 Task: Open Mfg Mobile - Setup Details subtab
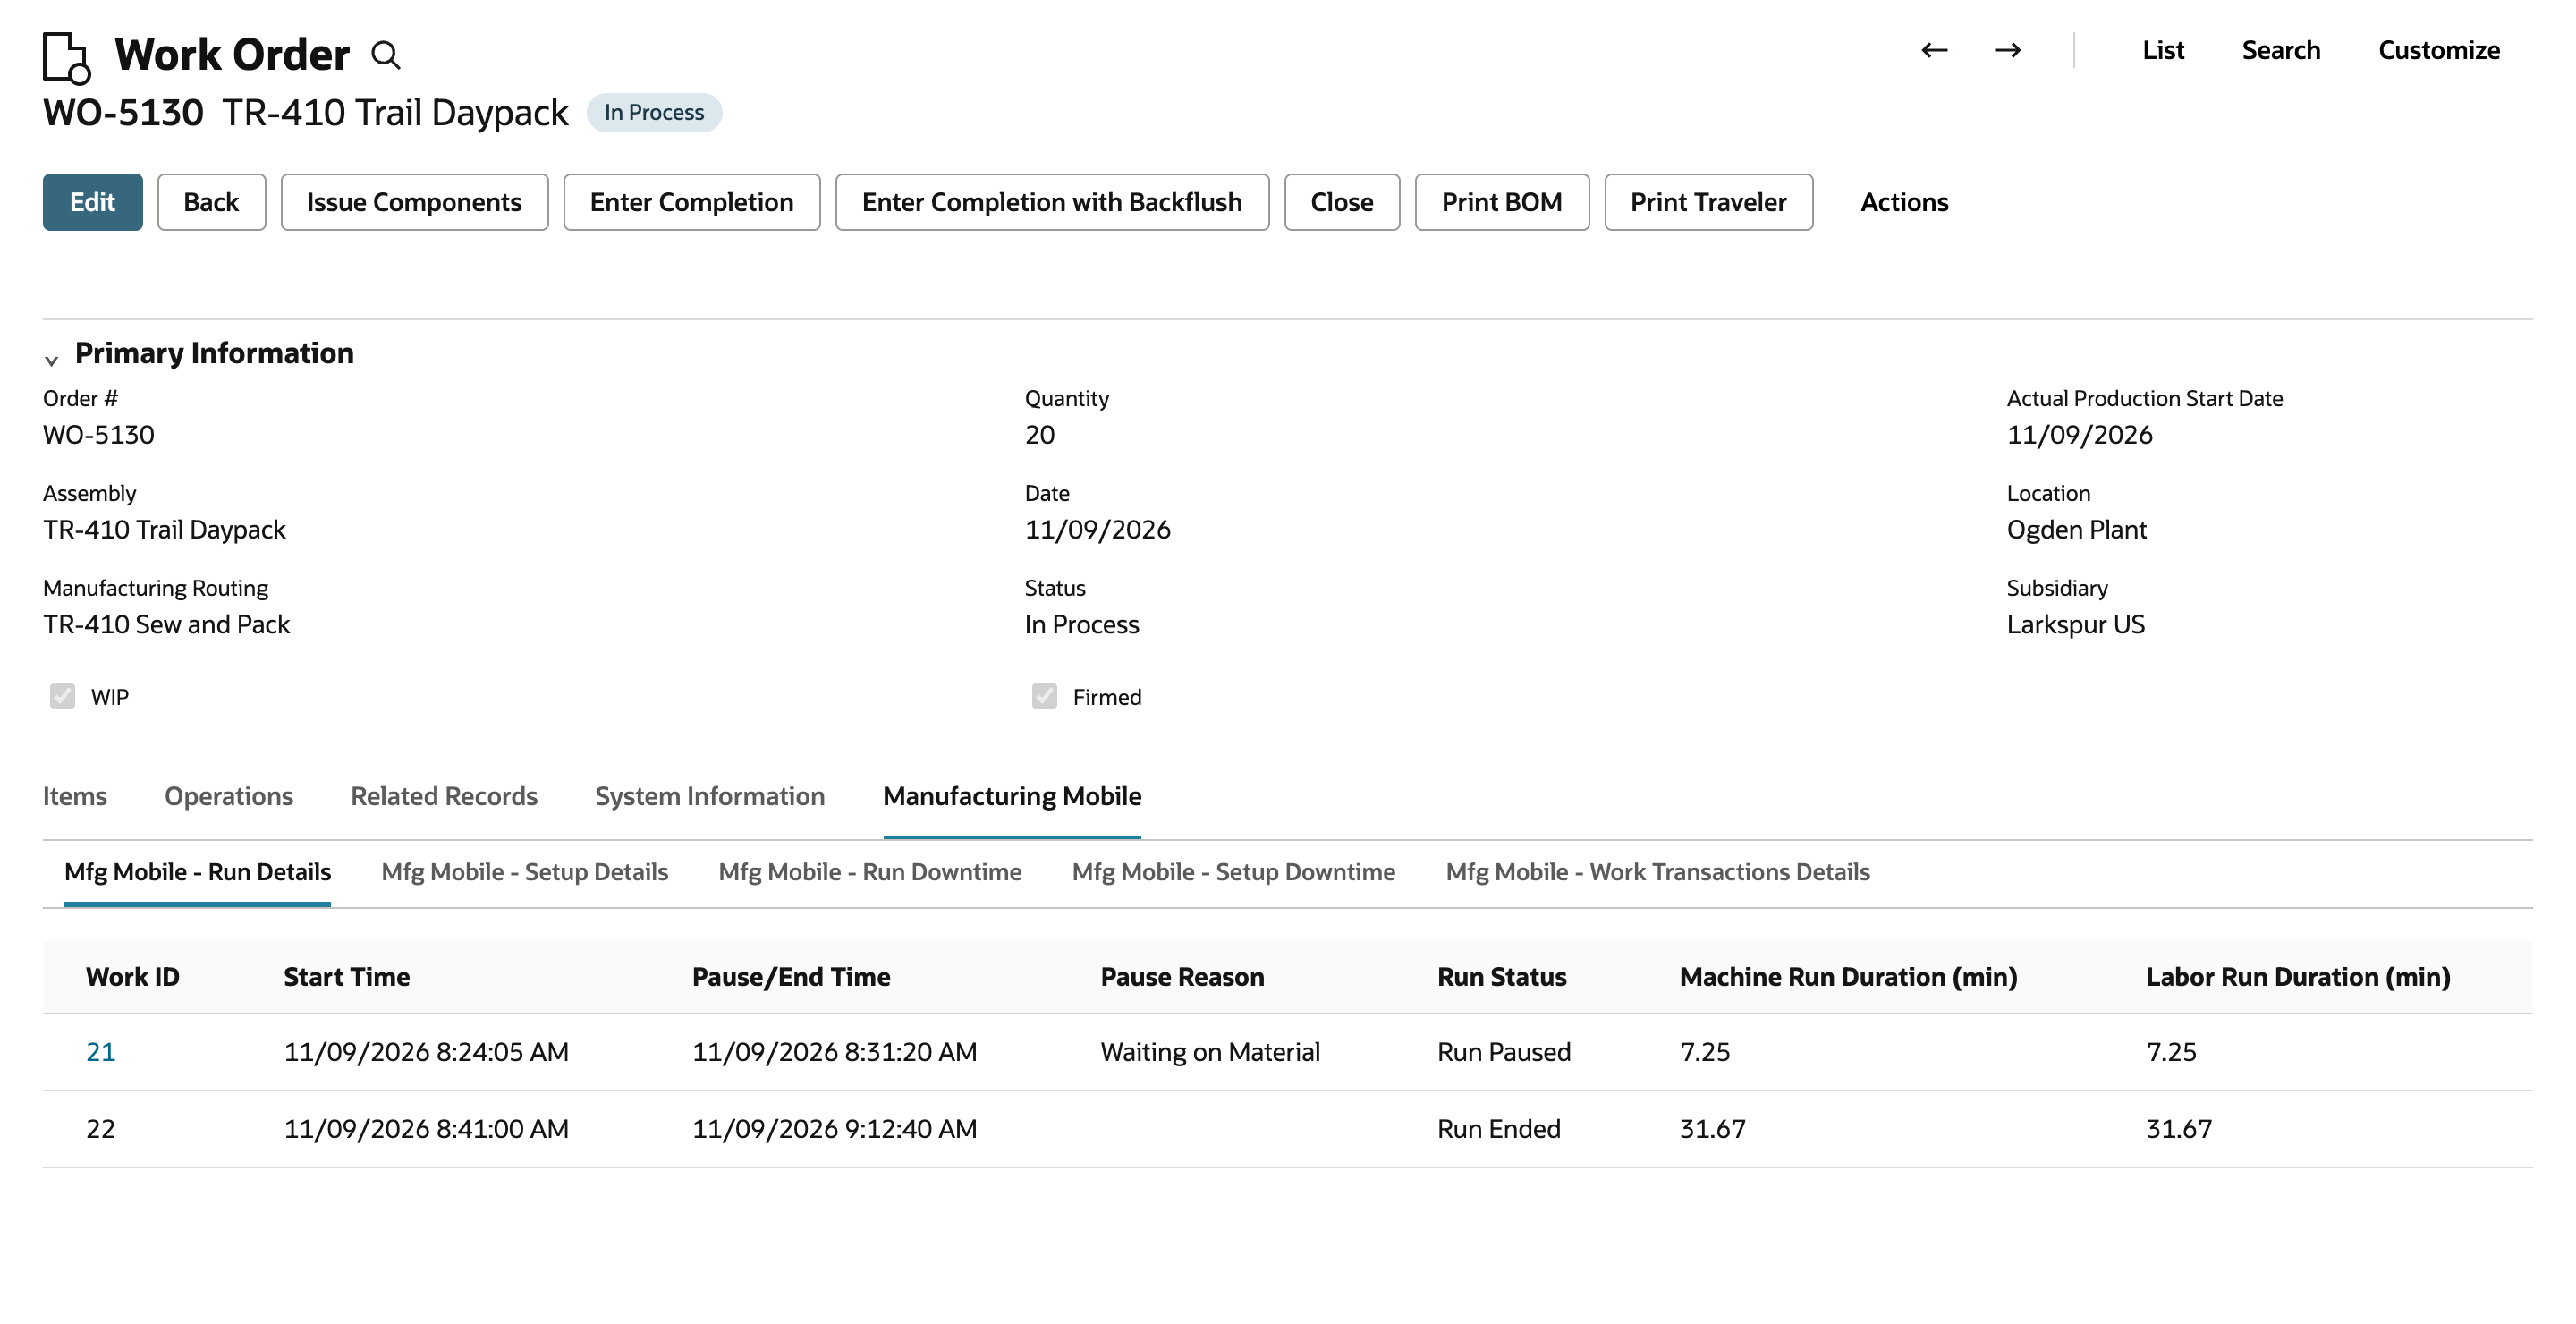click(525, 872)
